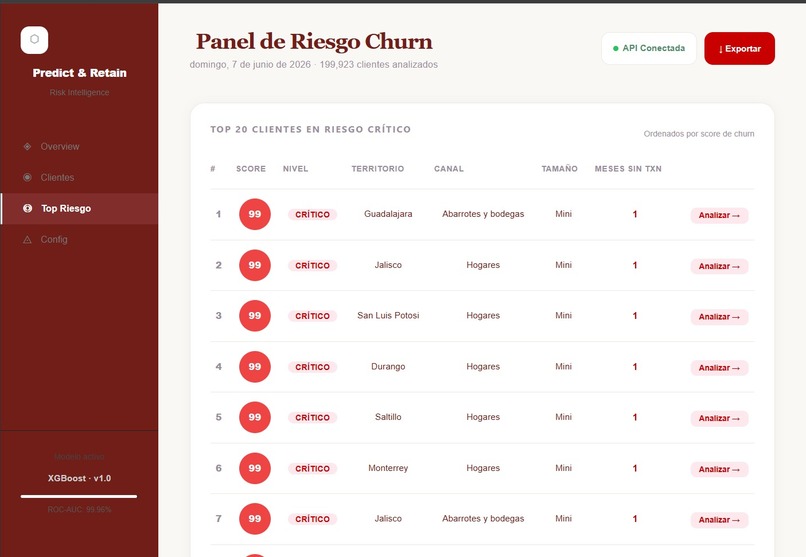This screenshot has height=557, width=806.
Task: Open the Config menu item
Action: pyautogui.click(x=80, y=239)
